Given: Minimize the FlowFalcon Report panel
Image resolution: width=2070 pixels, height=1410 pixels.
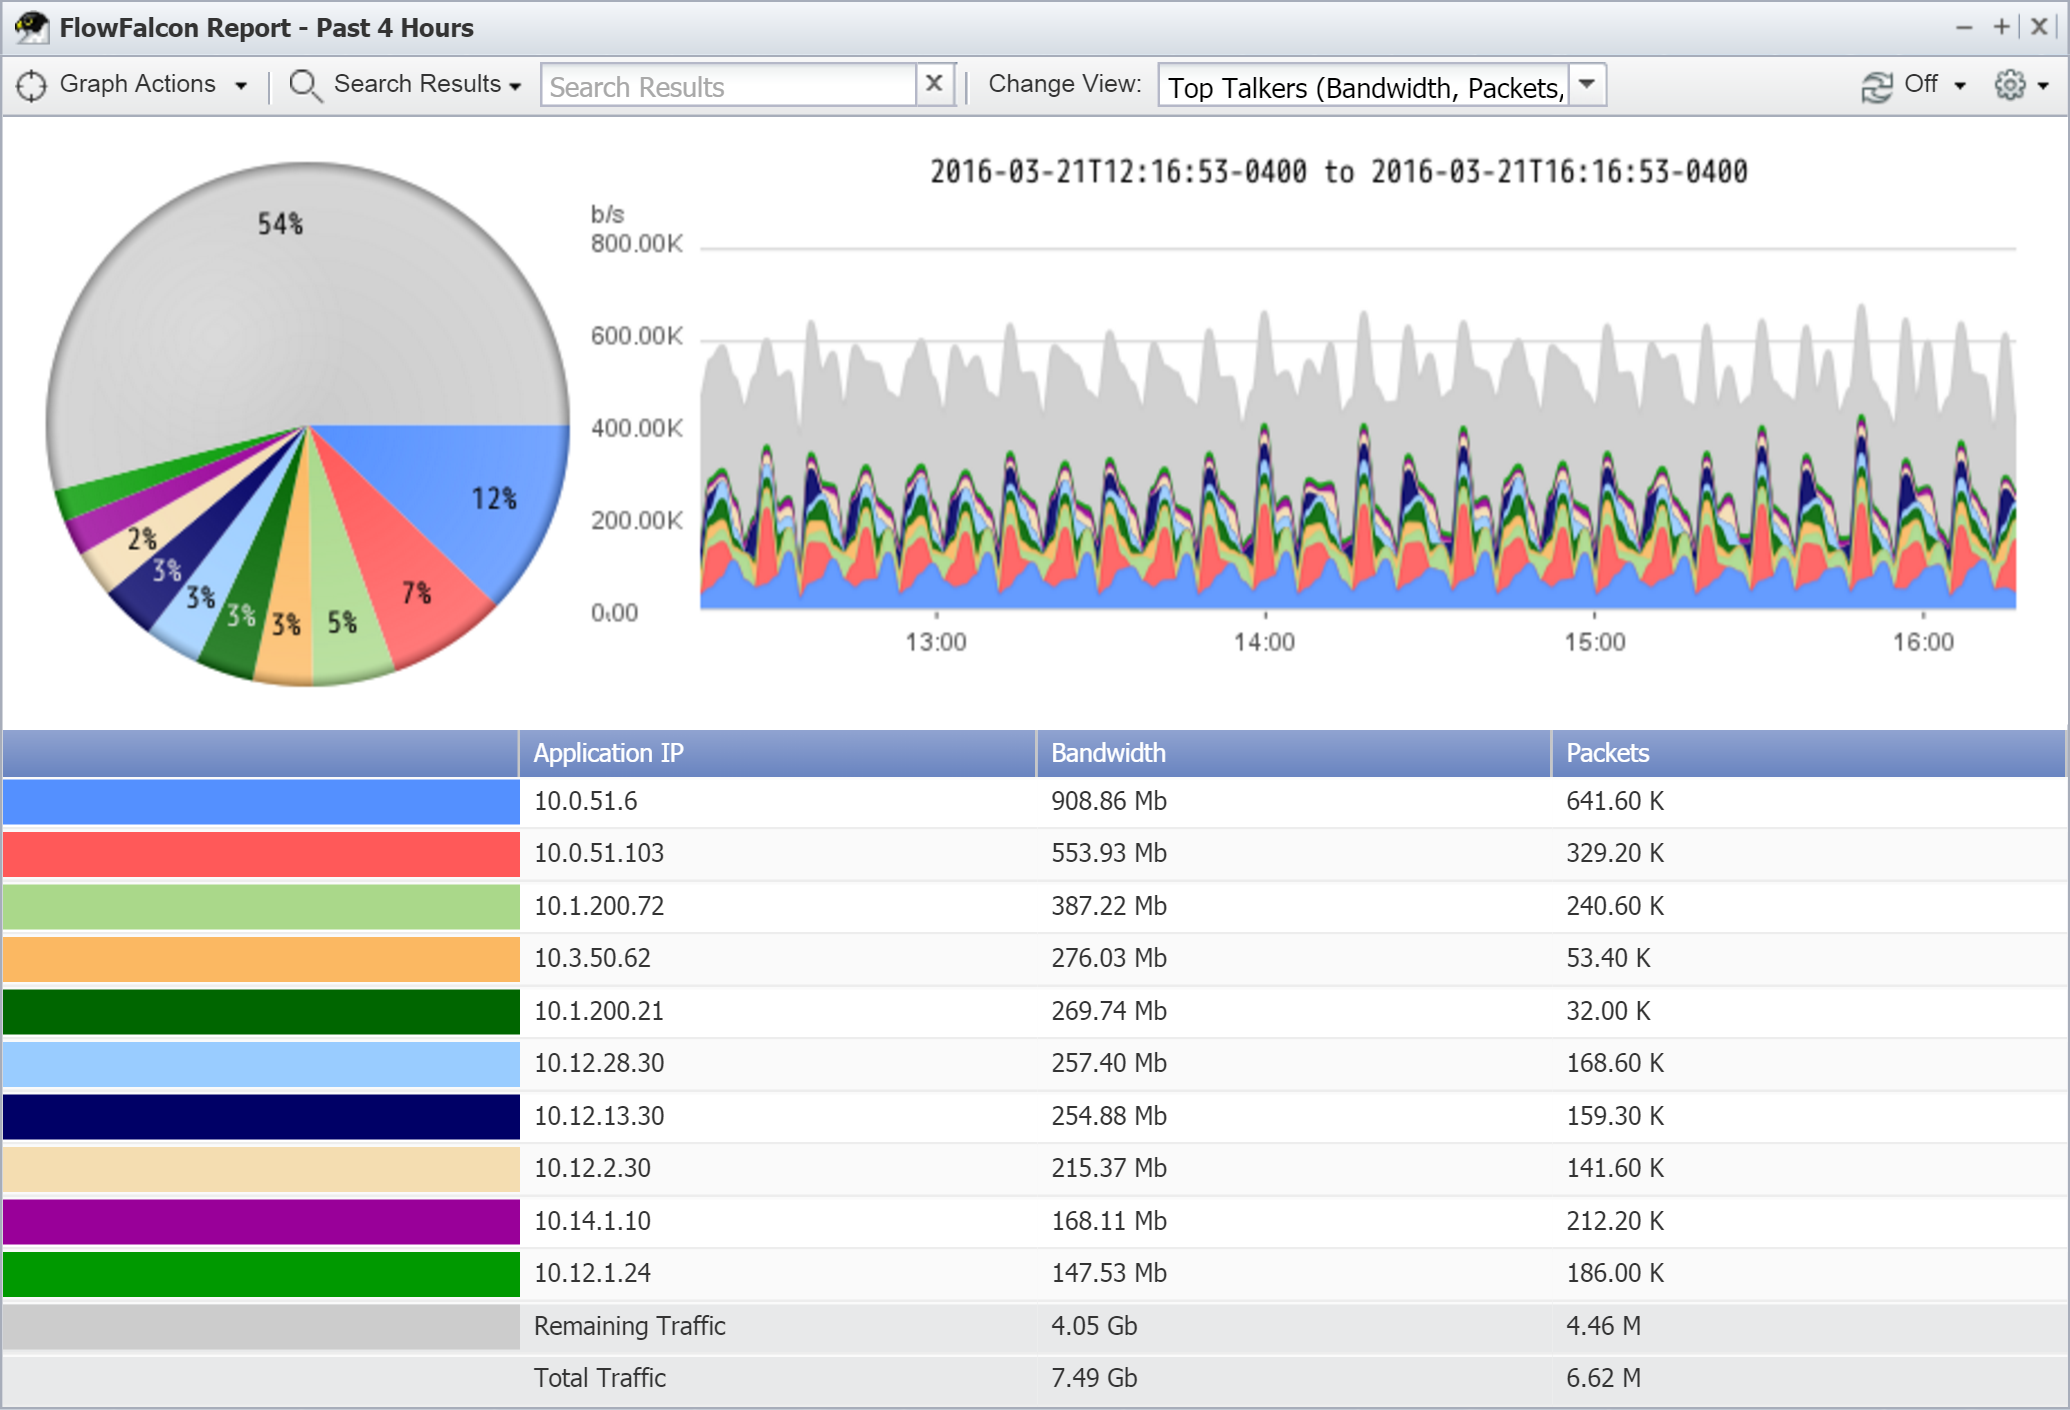Looking at the screenshot, I should coord(1964,28).
